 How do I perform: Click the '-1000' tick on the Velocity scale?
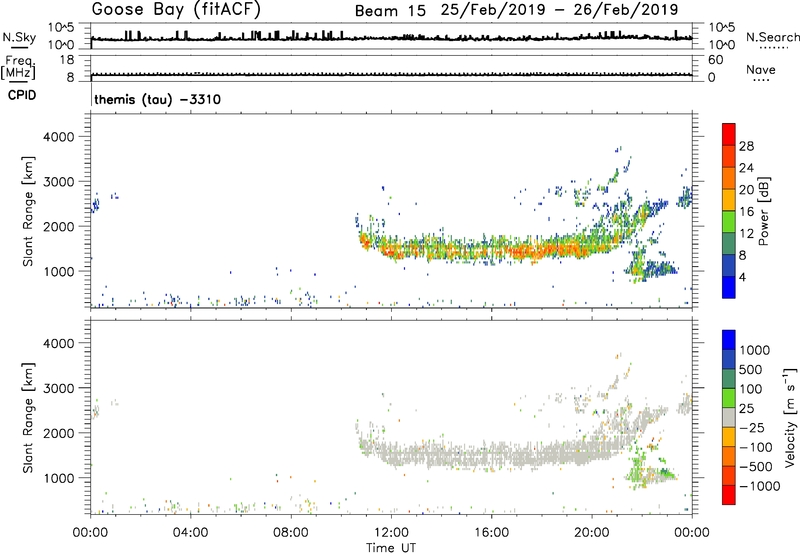pos(759,486)
